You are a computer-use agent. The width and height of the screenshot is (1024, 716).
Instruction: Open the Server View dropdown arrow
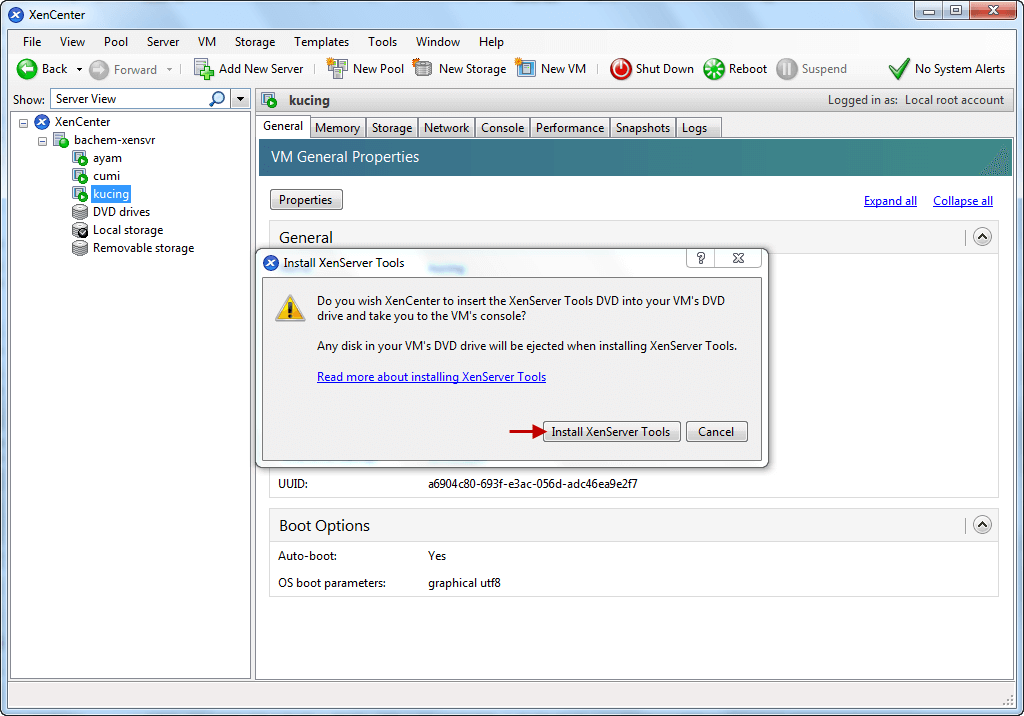point(241,99)
